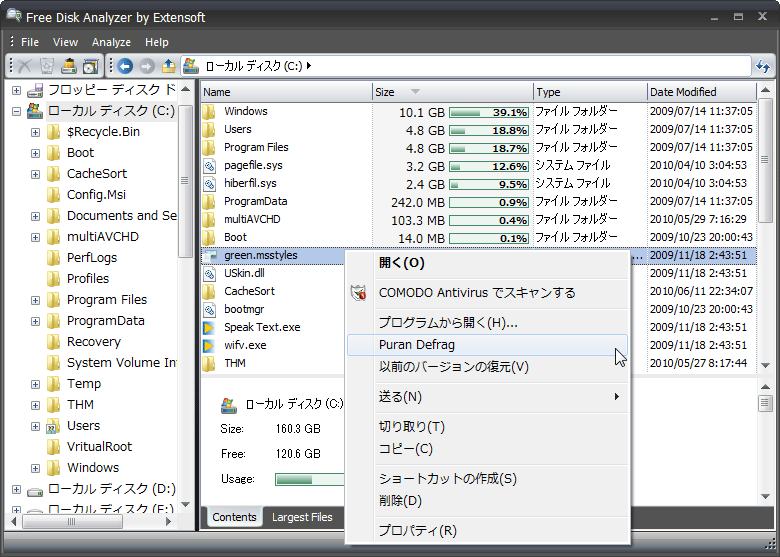
Task: Expand the Documents and Se tree node
Action: tap(35, 216)
